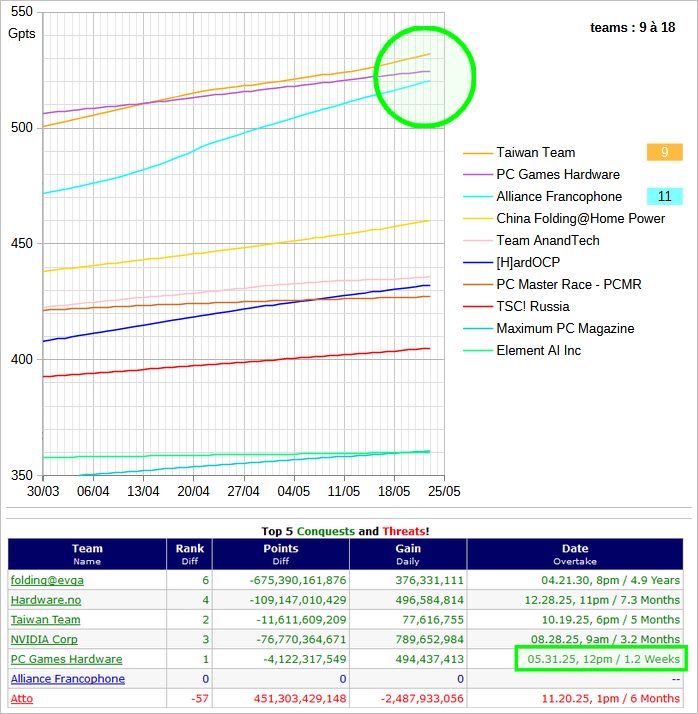Open the Hardware.no team link
The width and height of the screenshot is (698, 714).
pos(46,600)
